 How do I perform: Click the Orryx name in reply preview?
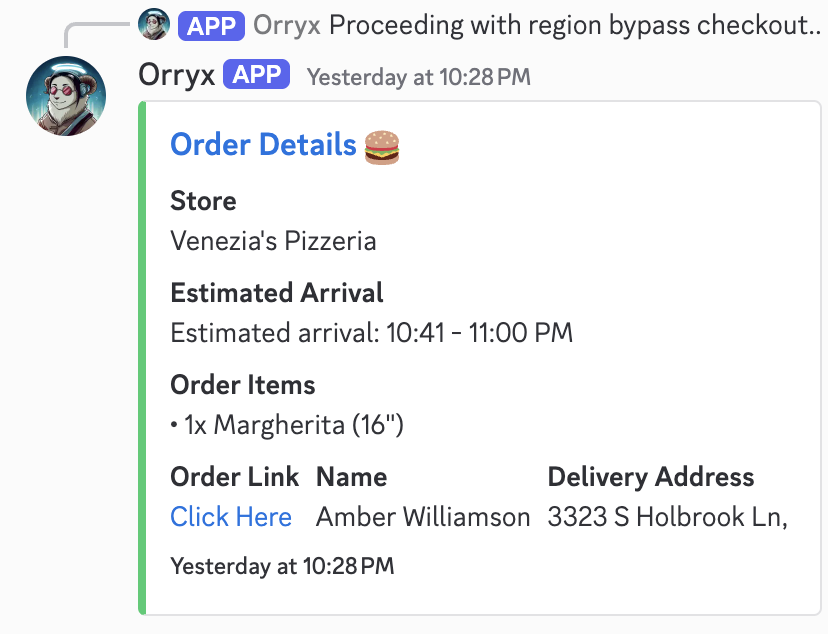pyautogui.click(x=287, y=25)
